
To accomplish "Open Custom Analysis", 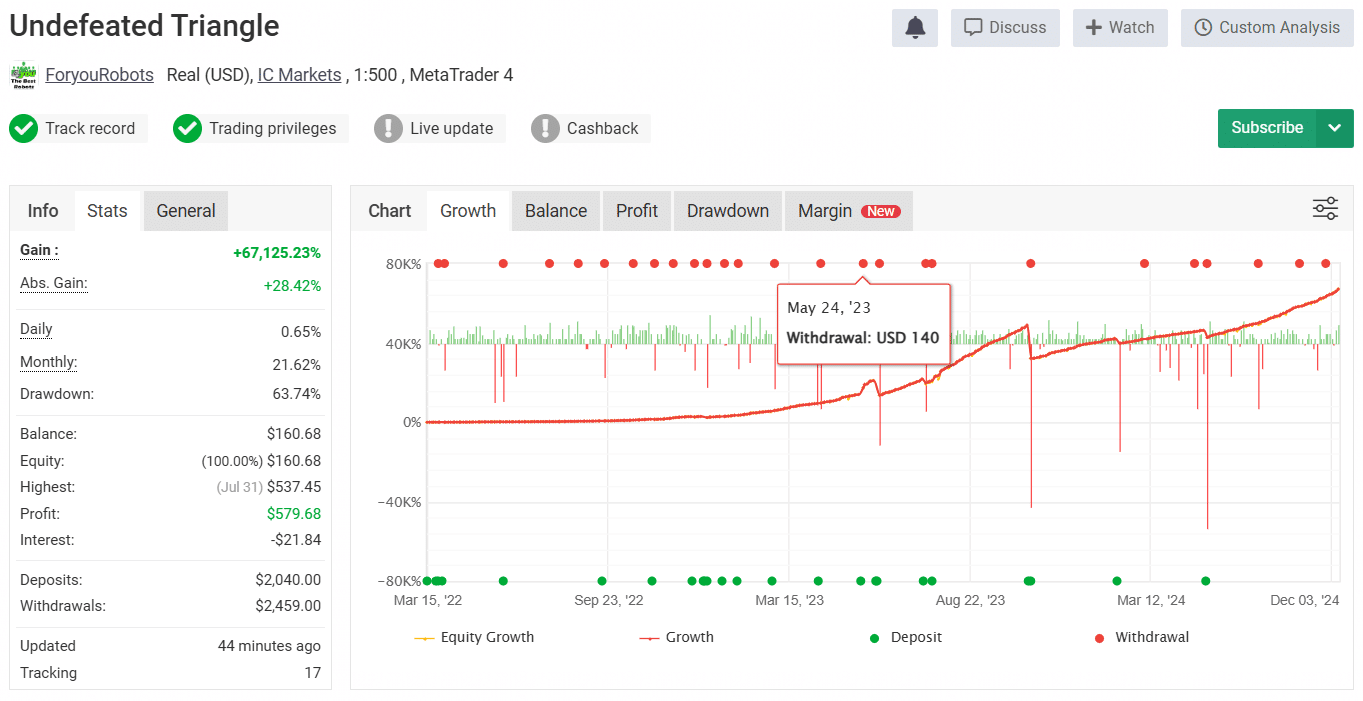I will click(1267, 28).
